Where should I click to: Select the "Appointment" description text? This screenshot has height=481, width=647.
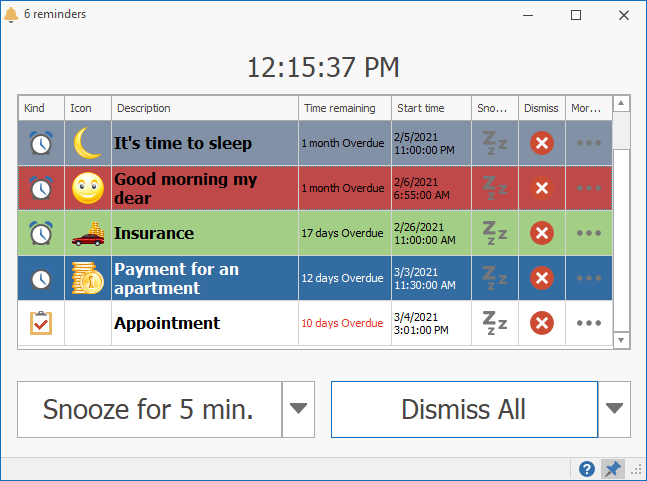click(167, 323)
